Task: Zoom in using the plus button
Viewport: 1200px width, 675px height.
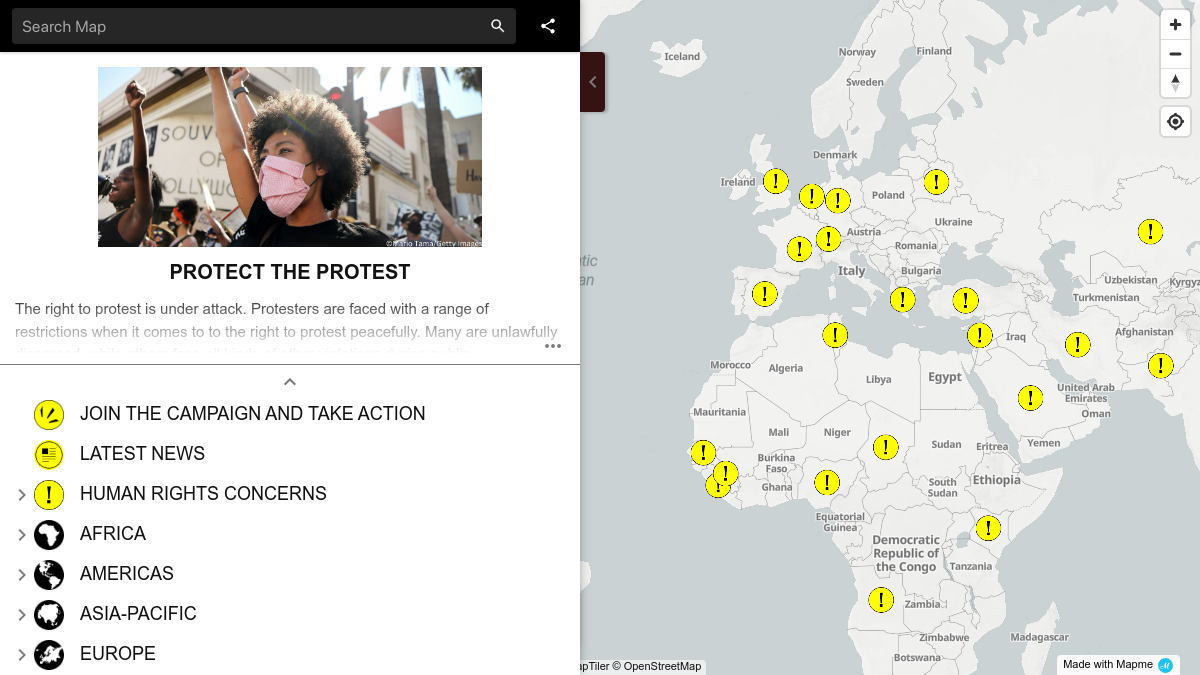Action: click(x=1175, y=23)
